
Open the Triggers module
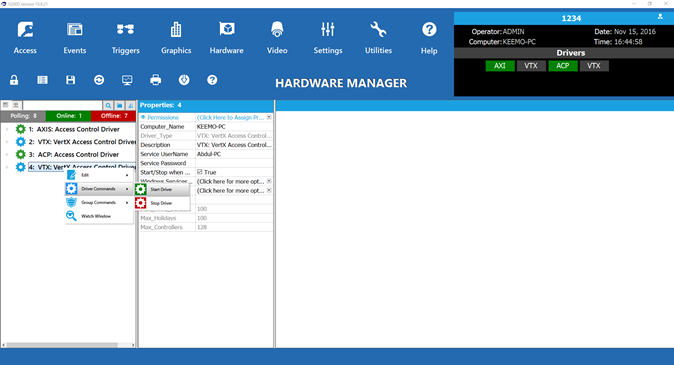125,38
